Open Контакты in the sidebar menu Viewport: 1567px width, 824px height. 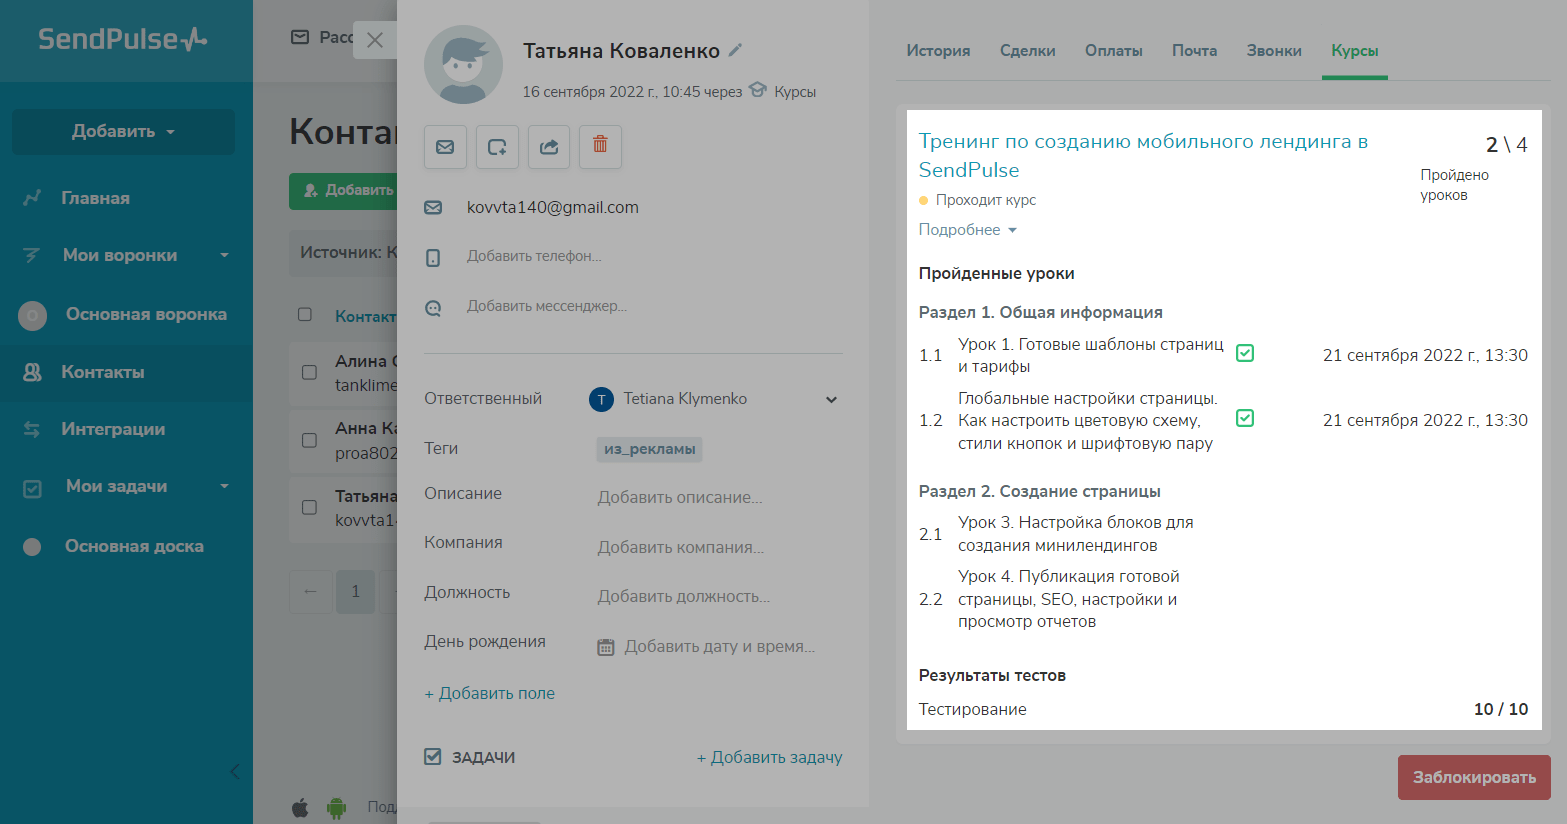tap(103, 372)
